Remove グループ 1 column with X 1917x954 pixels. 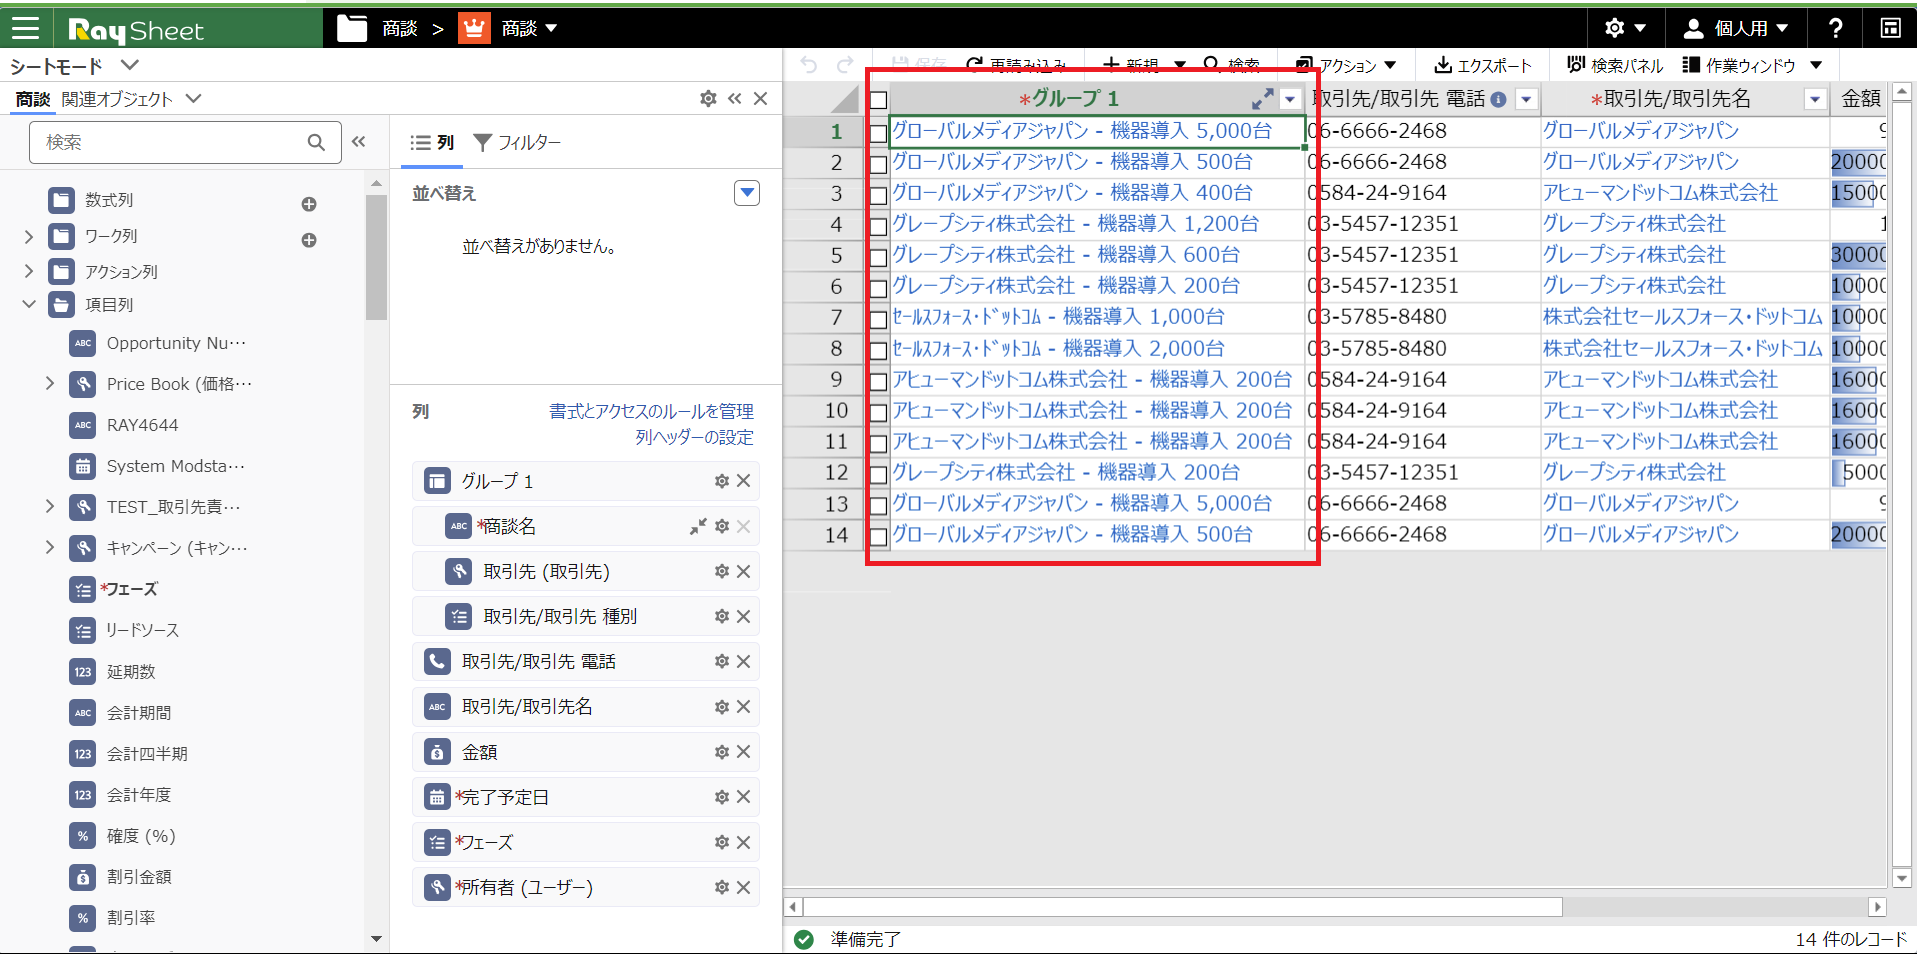pos(743,481)
